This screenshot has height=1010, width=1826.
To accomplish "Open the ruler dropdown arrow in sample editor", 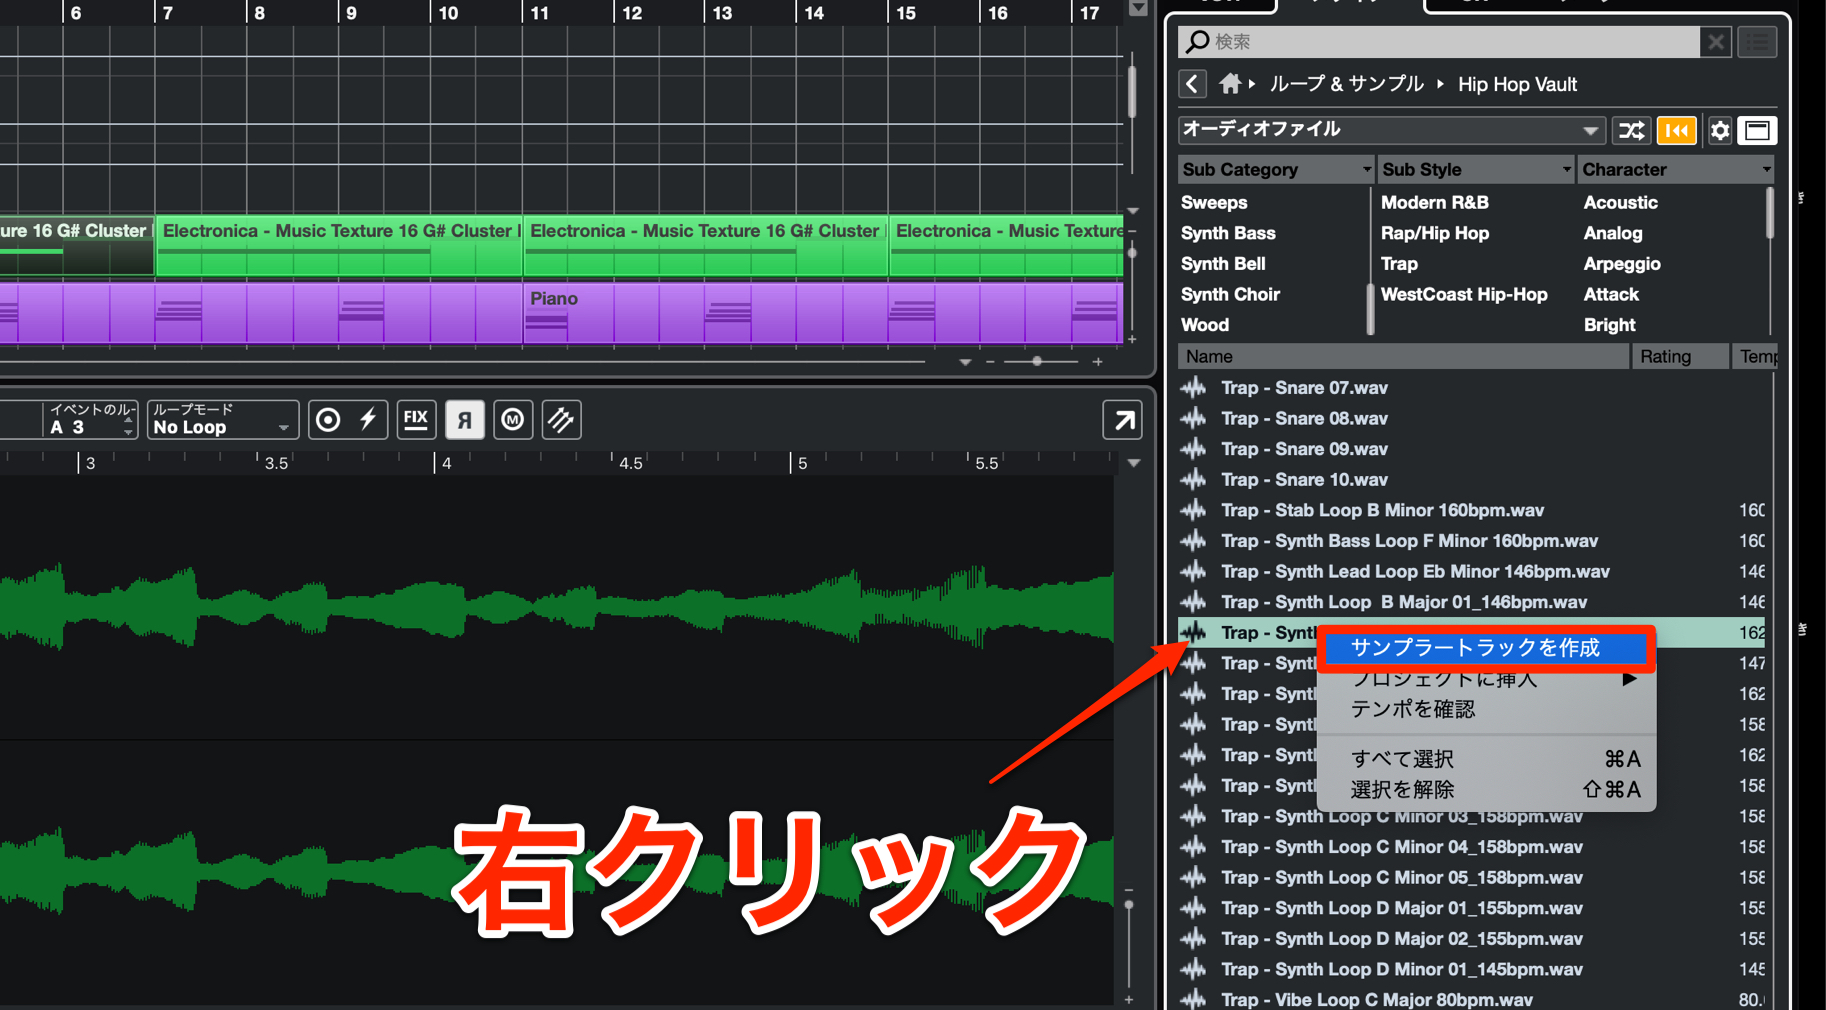I will tap(1134, 463).
